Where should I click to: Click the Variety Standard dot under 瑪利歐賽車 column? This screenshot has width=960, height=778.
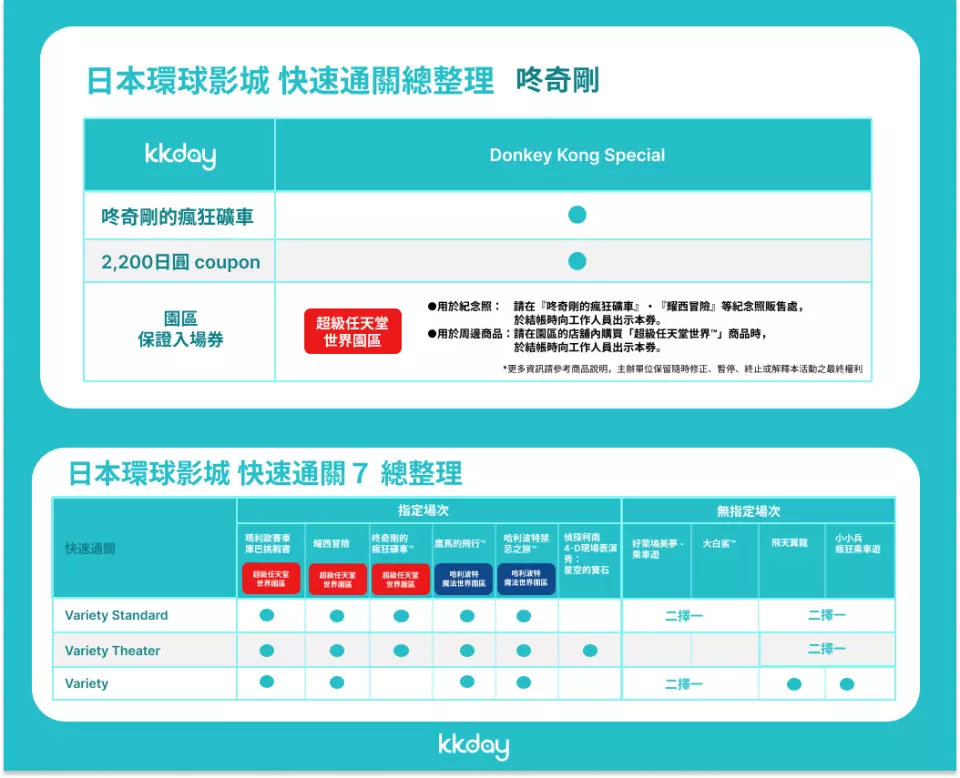(267, 615)
